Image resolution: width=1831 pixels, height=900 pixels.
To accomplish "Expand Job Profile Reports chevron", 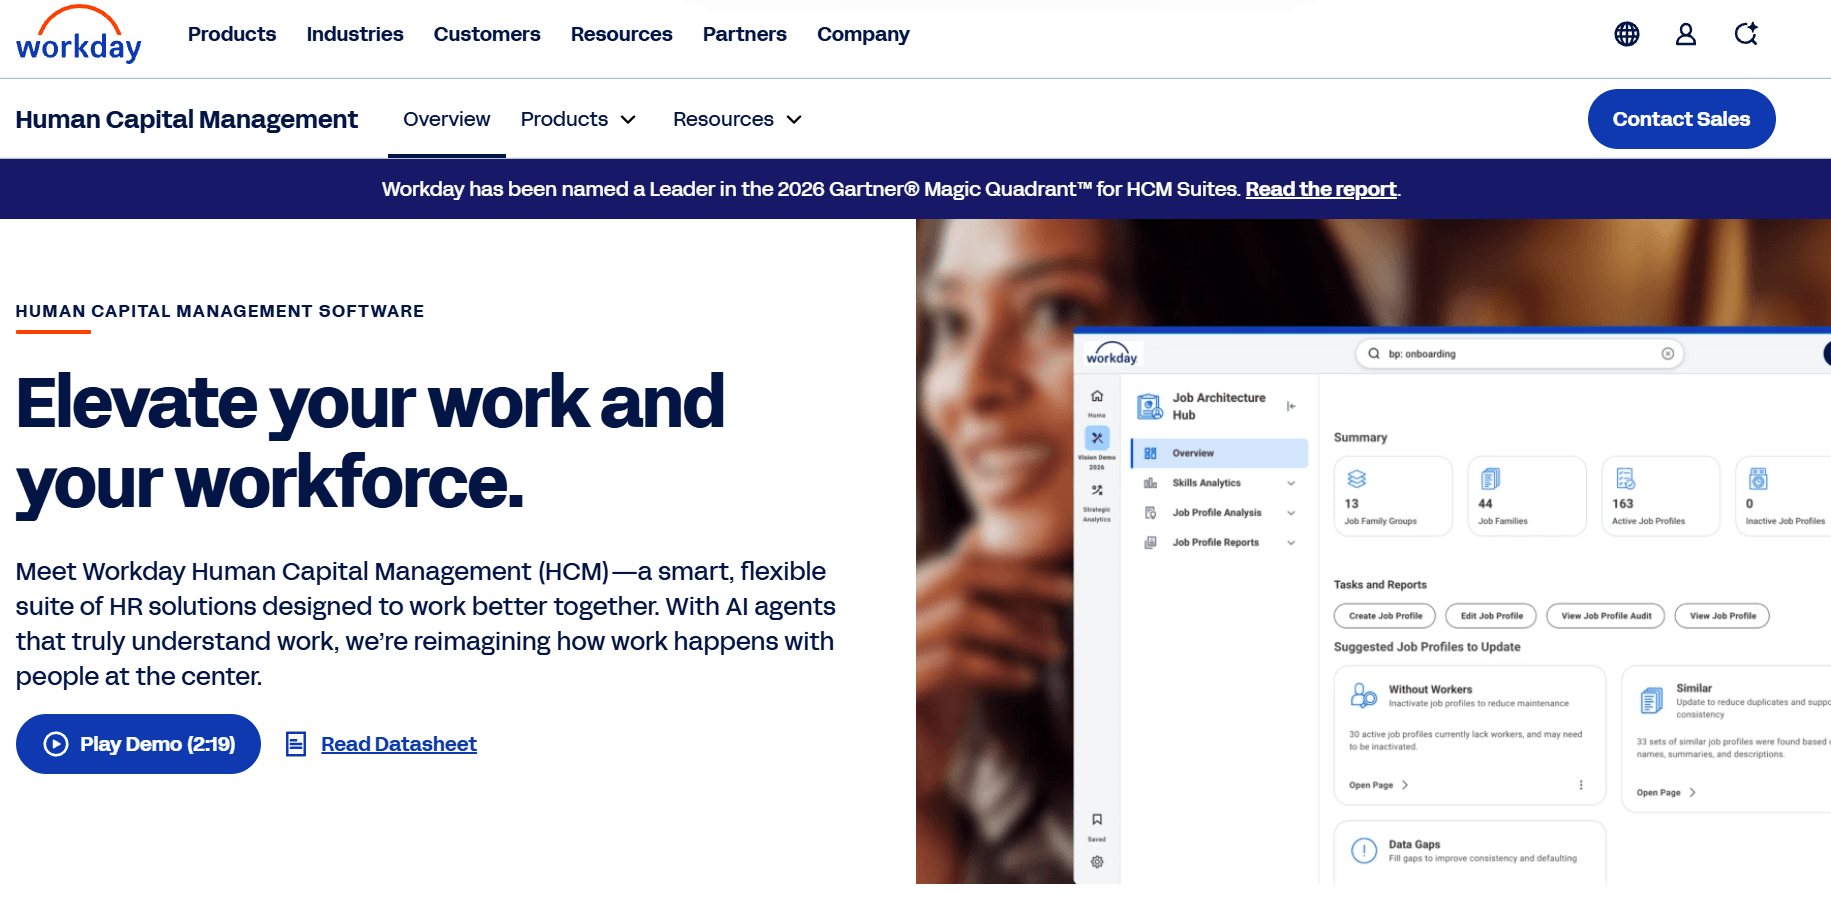I will click(x=1291, y=543).
